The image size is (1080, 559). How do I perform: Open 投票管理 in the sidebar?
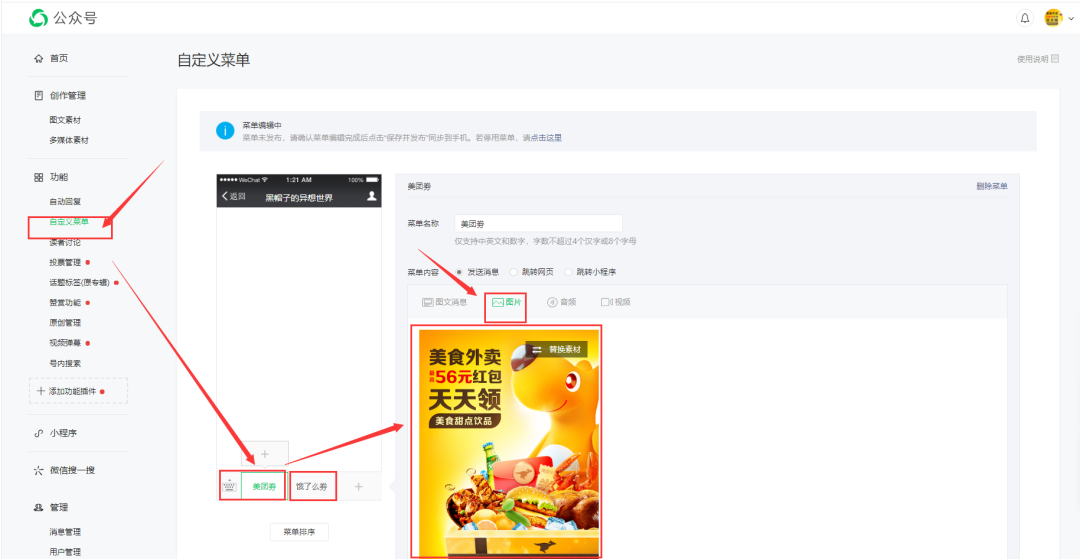65,262
